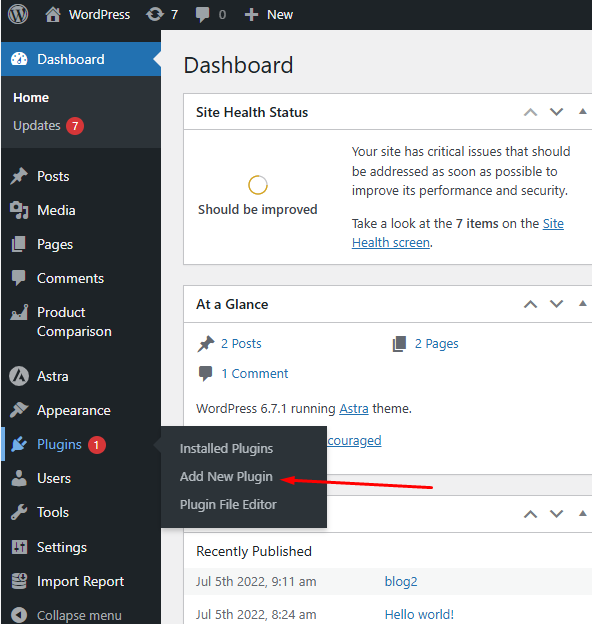Open the Hello world! post link
Image resolution: width=592 pixels, height=624 pixels.
[x=419, y=614]
